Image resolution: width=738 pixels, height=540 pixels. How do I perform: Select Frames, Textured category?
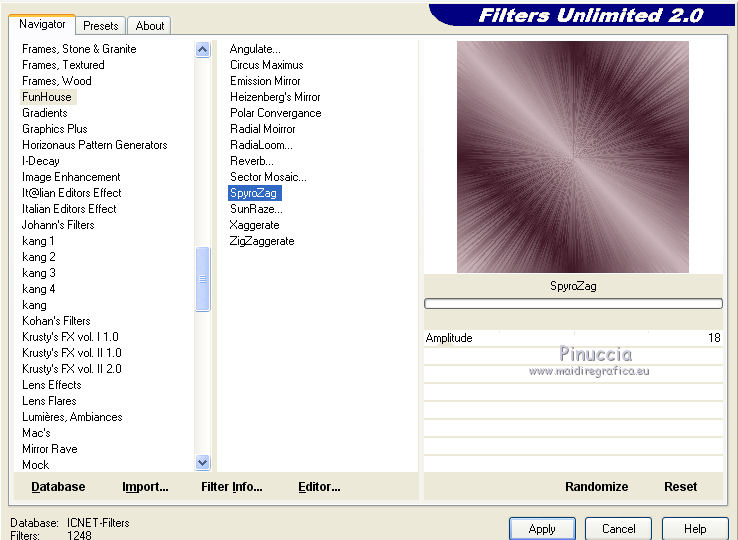(x=63, y=65)
